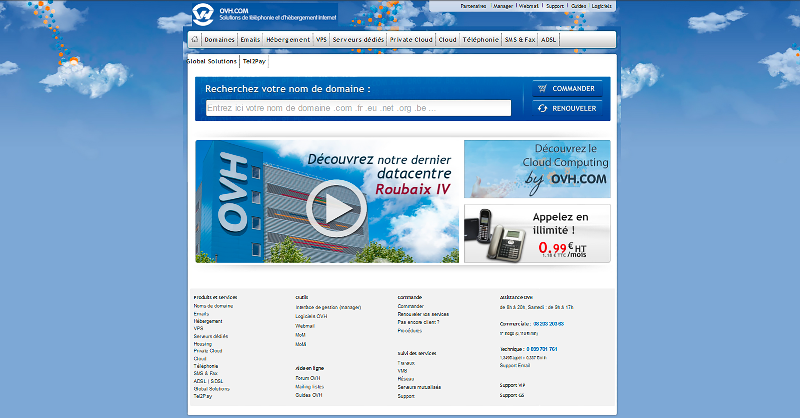Play the Roubaix IV datacentre video

click(336, 208)
